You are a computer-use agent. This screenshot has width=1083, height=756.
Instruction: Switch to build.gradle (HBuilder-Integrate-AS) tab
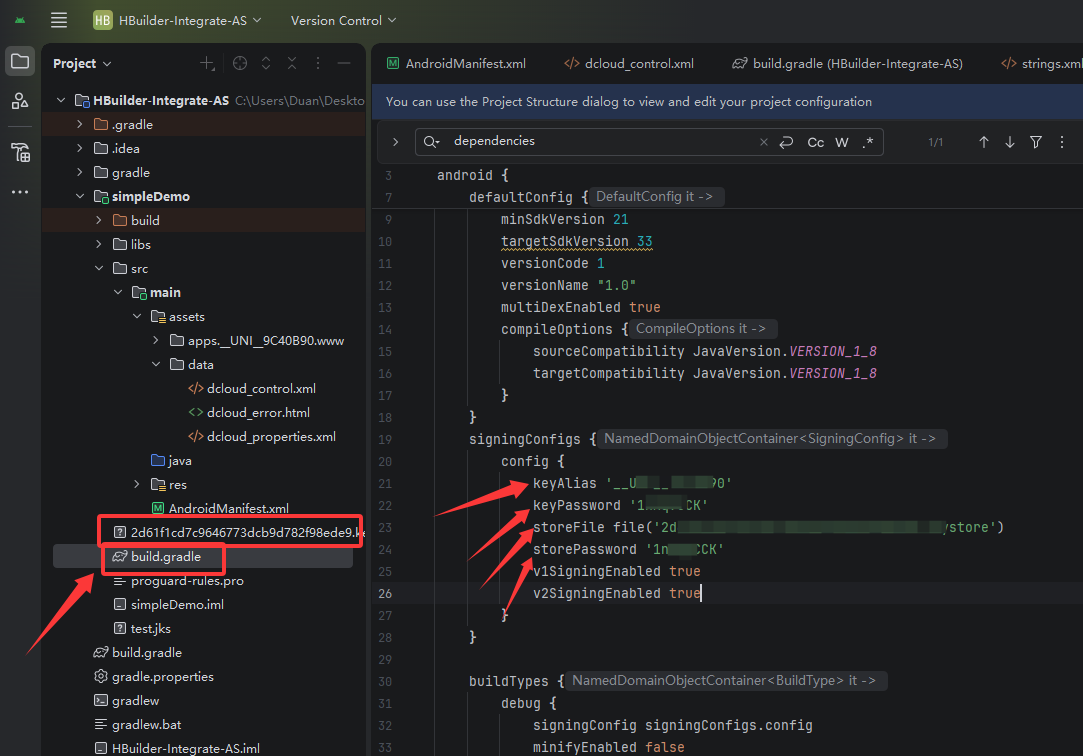(847, 64)
